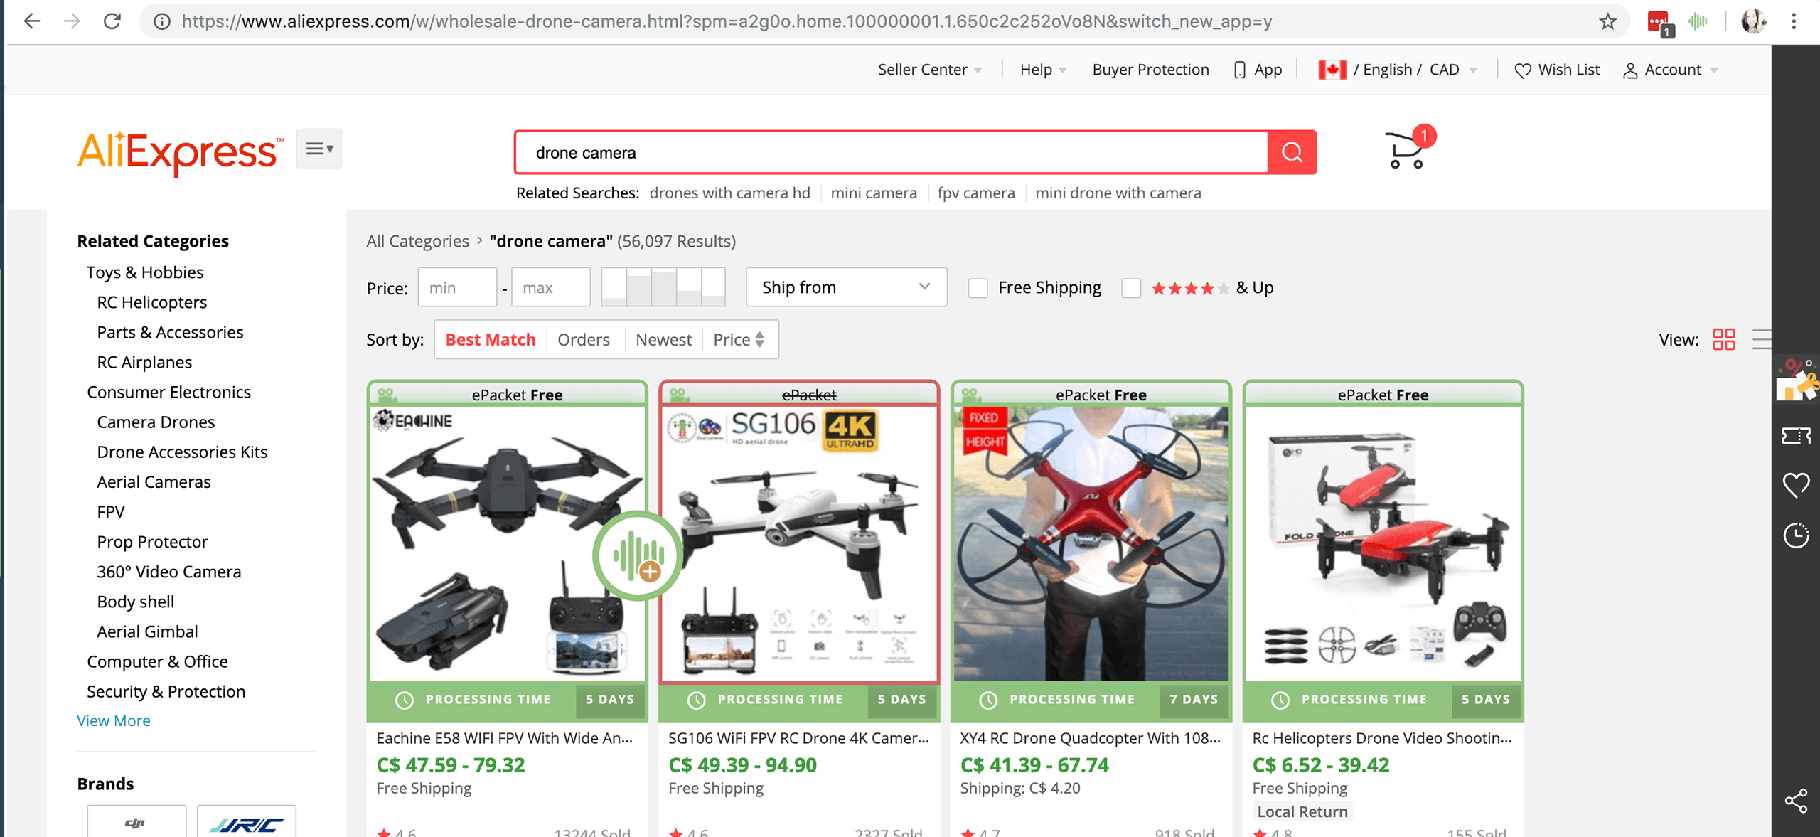Select Prop Protector category
1820x837 pixels.
pyautogui.click(x=152, y=542)
